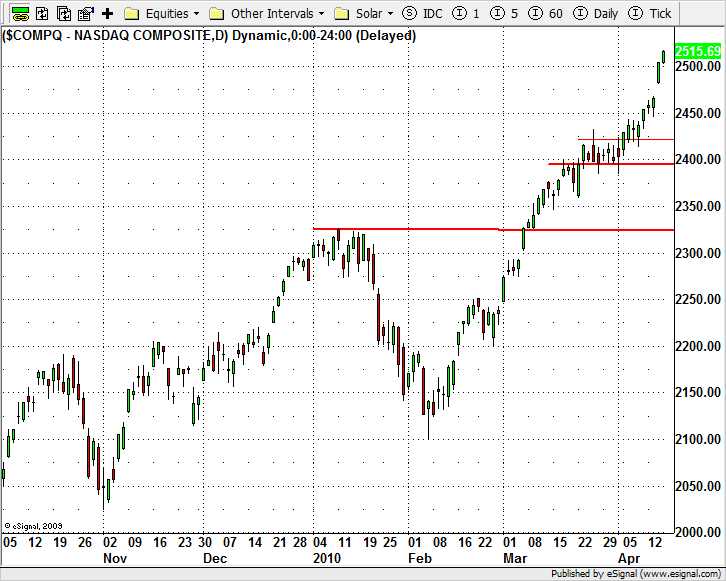Expand the Solar dropdown menu
This screenshot has width=726, height=581.
click(x=390, y=14)
